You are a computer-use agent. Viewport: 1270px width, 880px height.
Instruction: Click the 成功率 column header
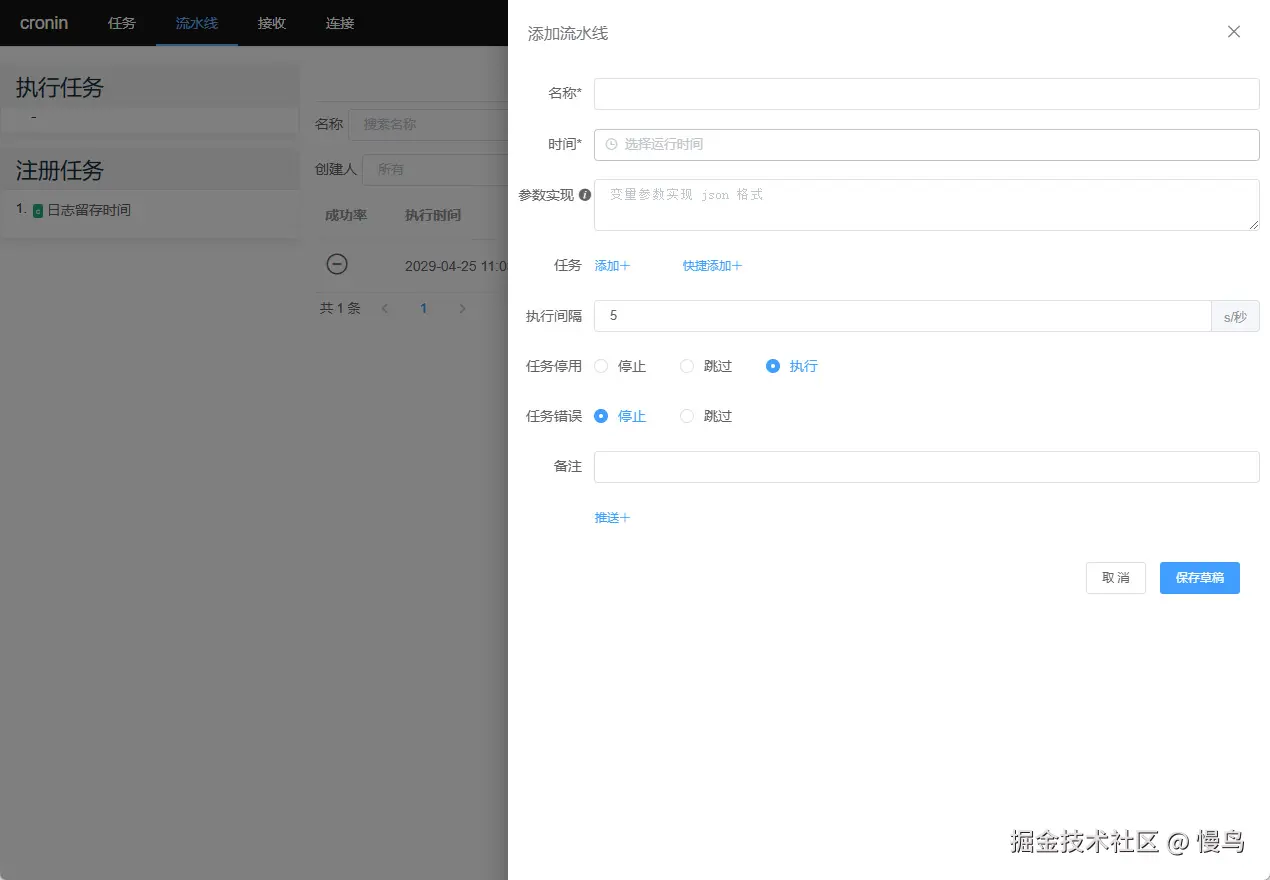(346, 215)
